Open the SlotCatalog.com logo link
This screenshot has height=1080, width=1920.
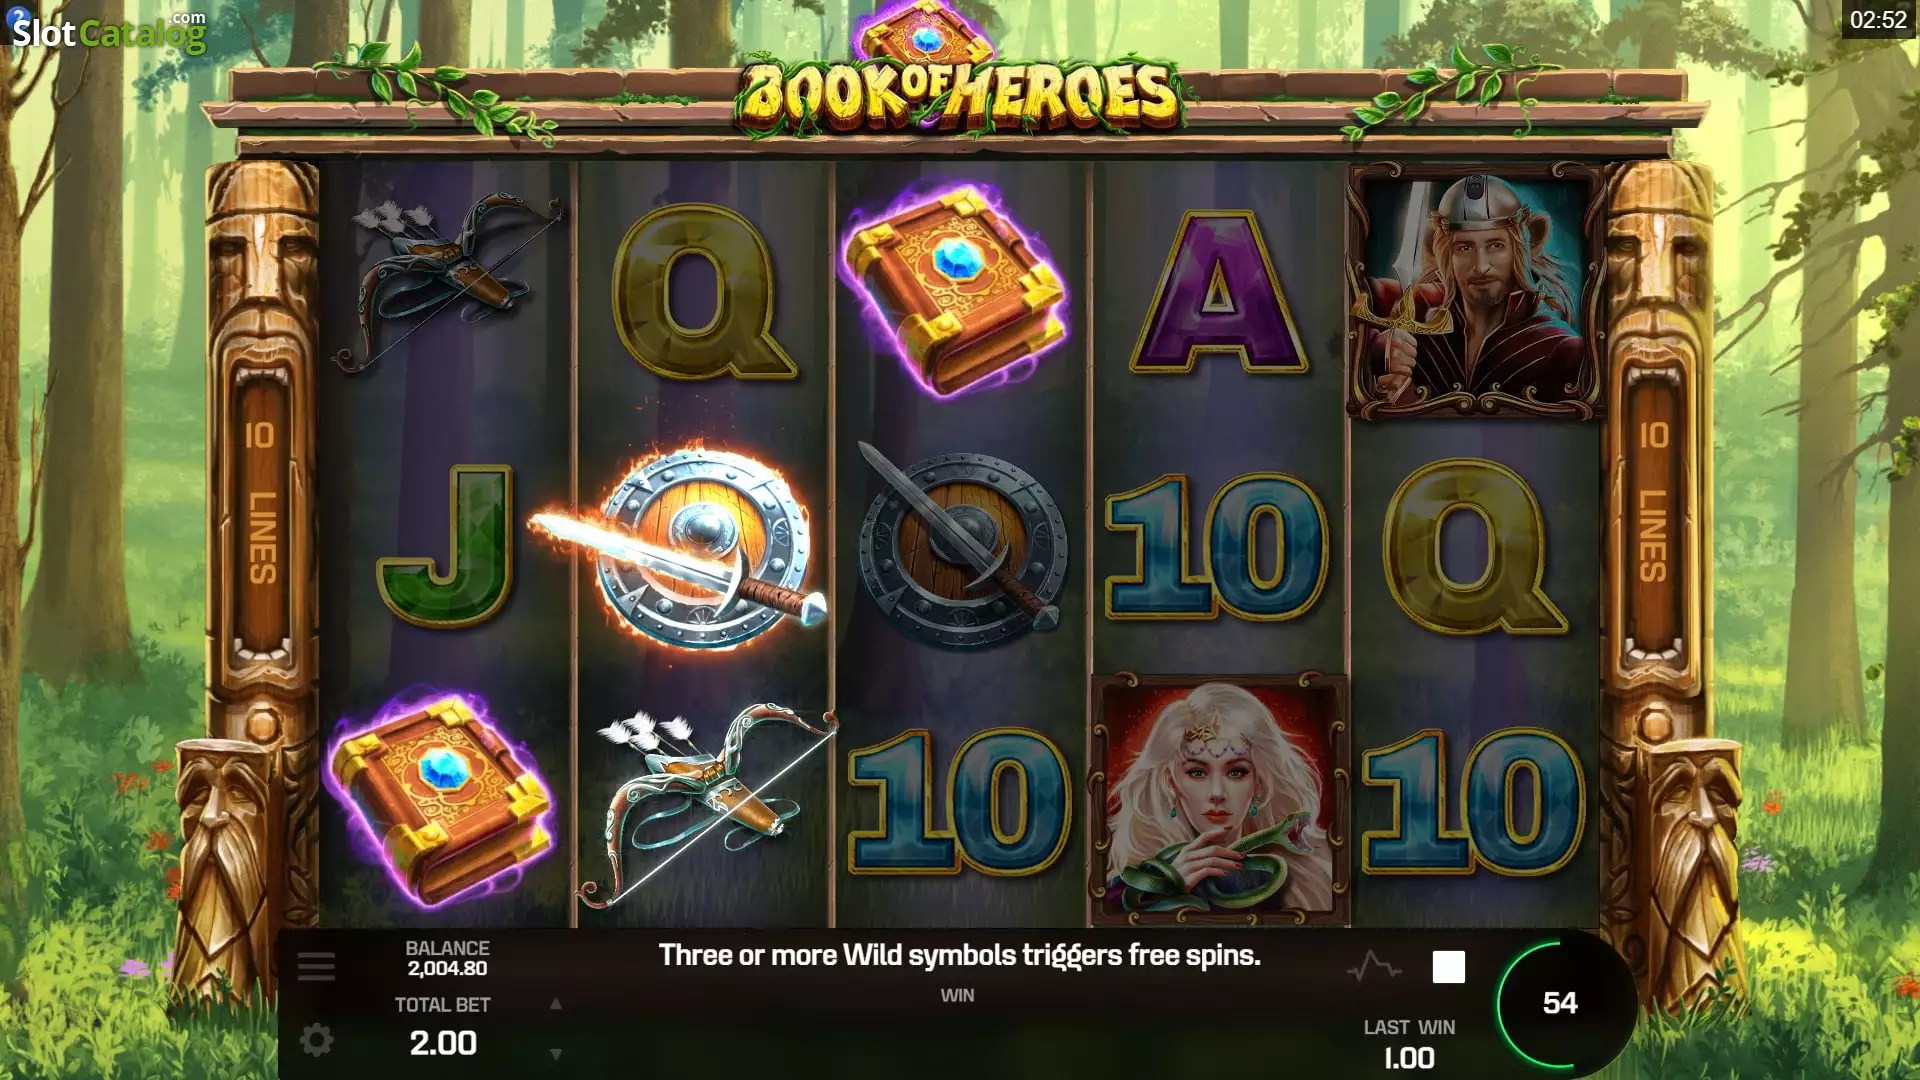pyautogui.click(x=107, y=31)
